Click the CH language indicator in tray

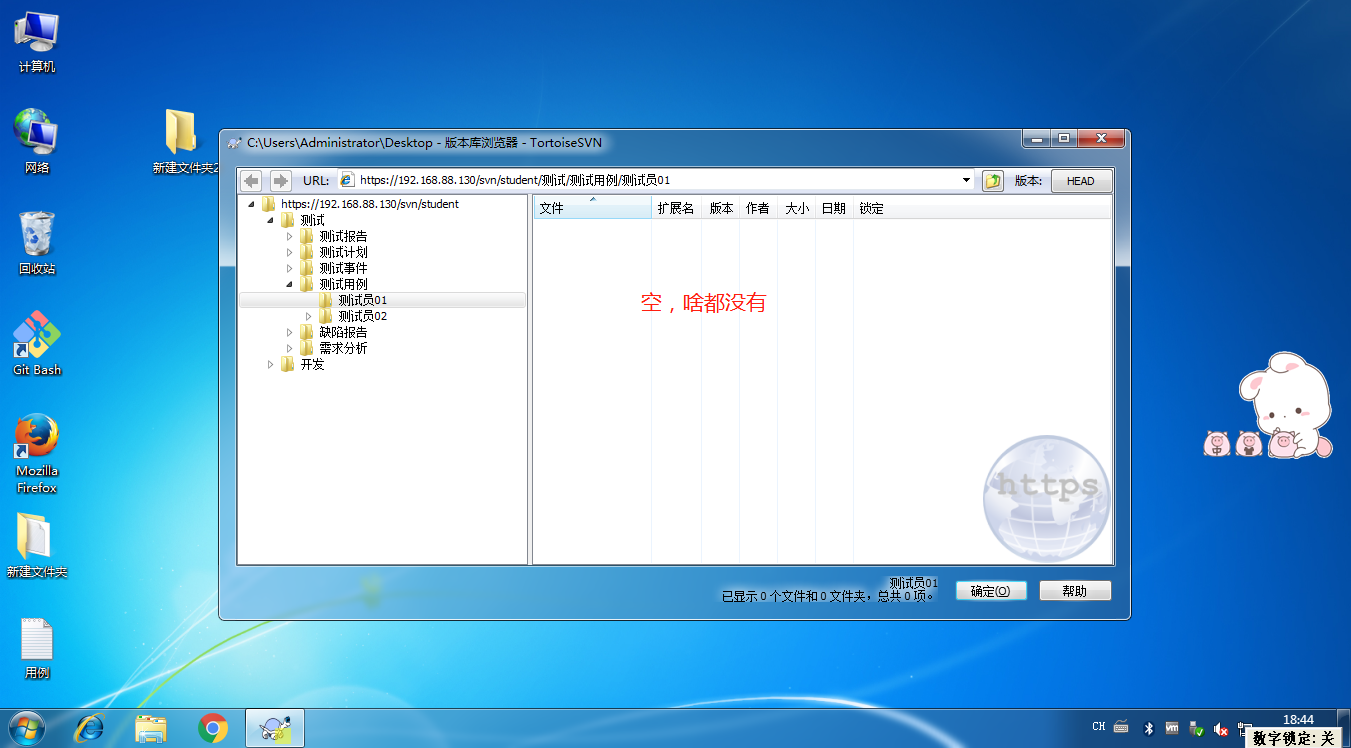tap(1099, 727)
